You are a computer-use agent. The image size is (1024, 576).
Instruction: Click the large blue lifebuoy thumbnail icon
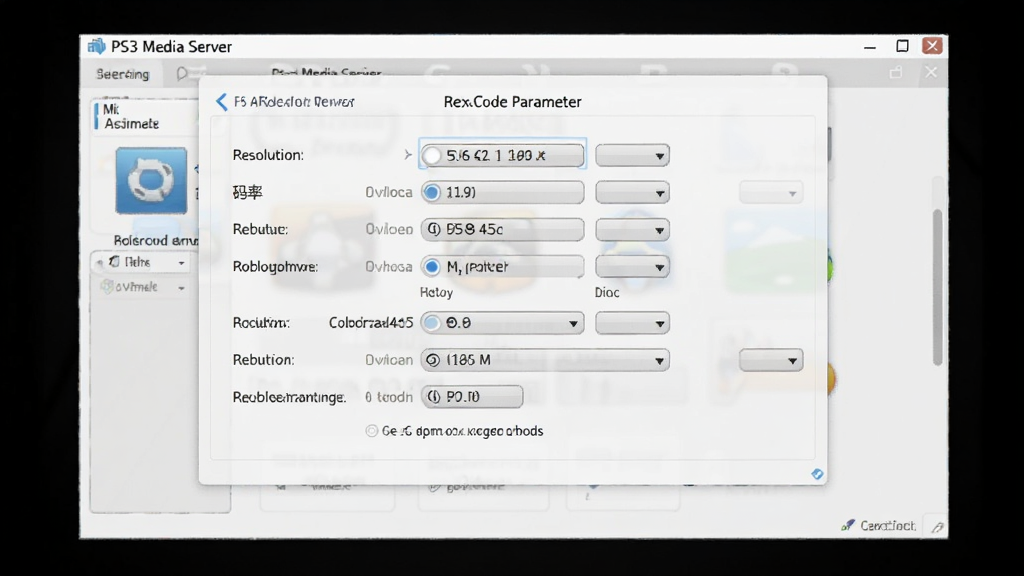click(x=151, y=181)
